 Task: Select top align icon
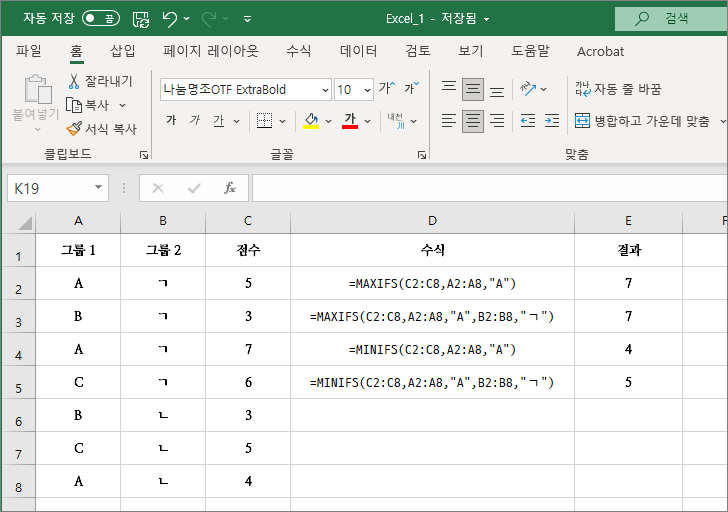coord(449,86)
